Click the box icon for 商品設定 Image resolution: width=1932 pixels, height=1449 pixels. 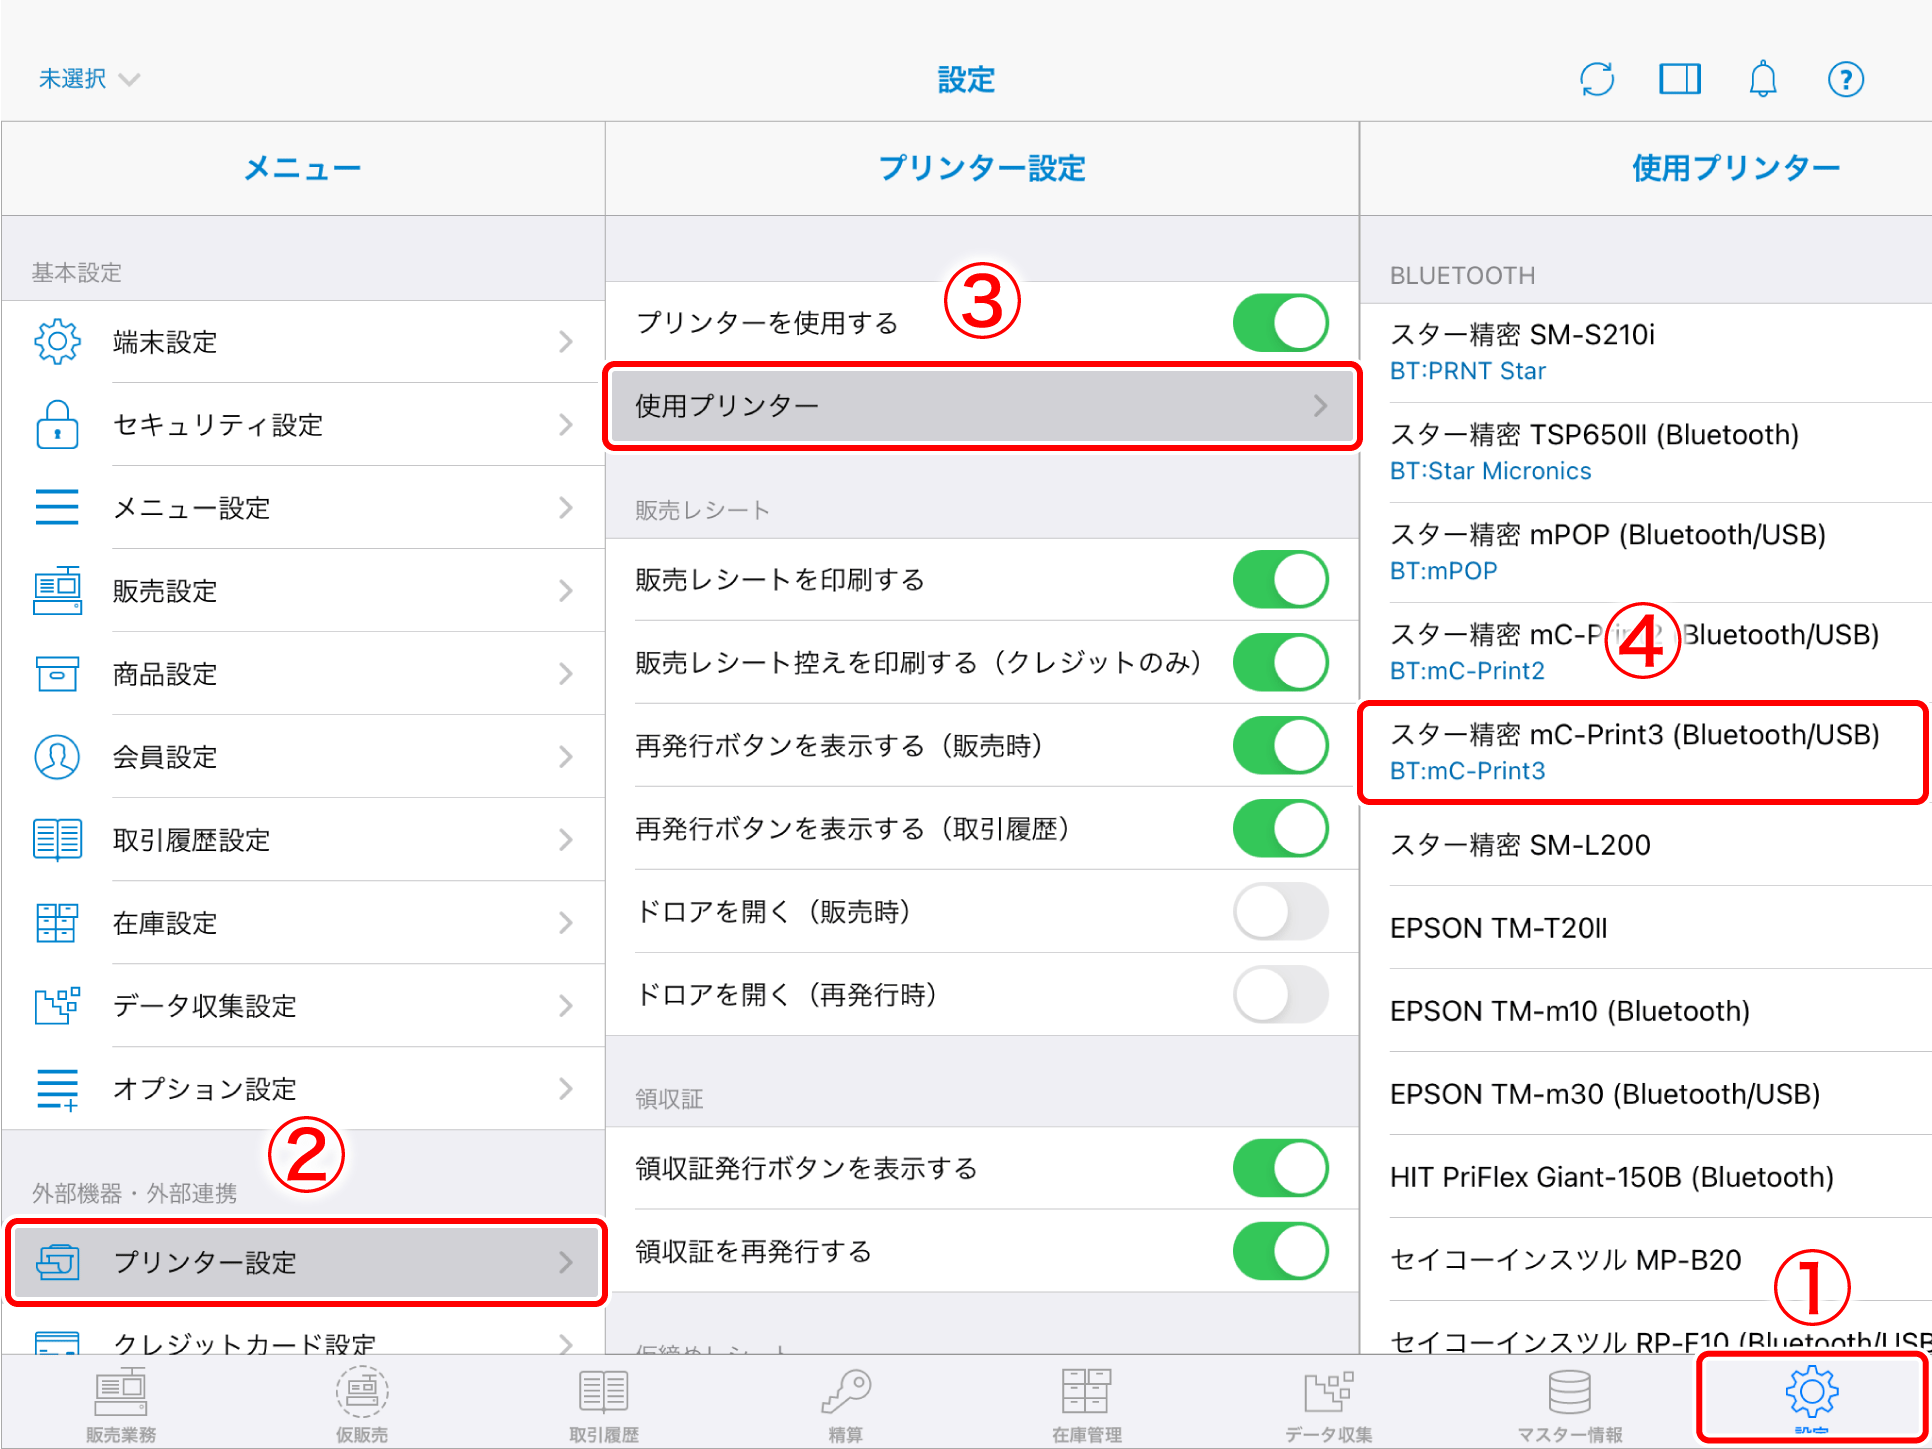pyautogui.click(x=57, y=673)
